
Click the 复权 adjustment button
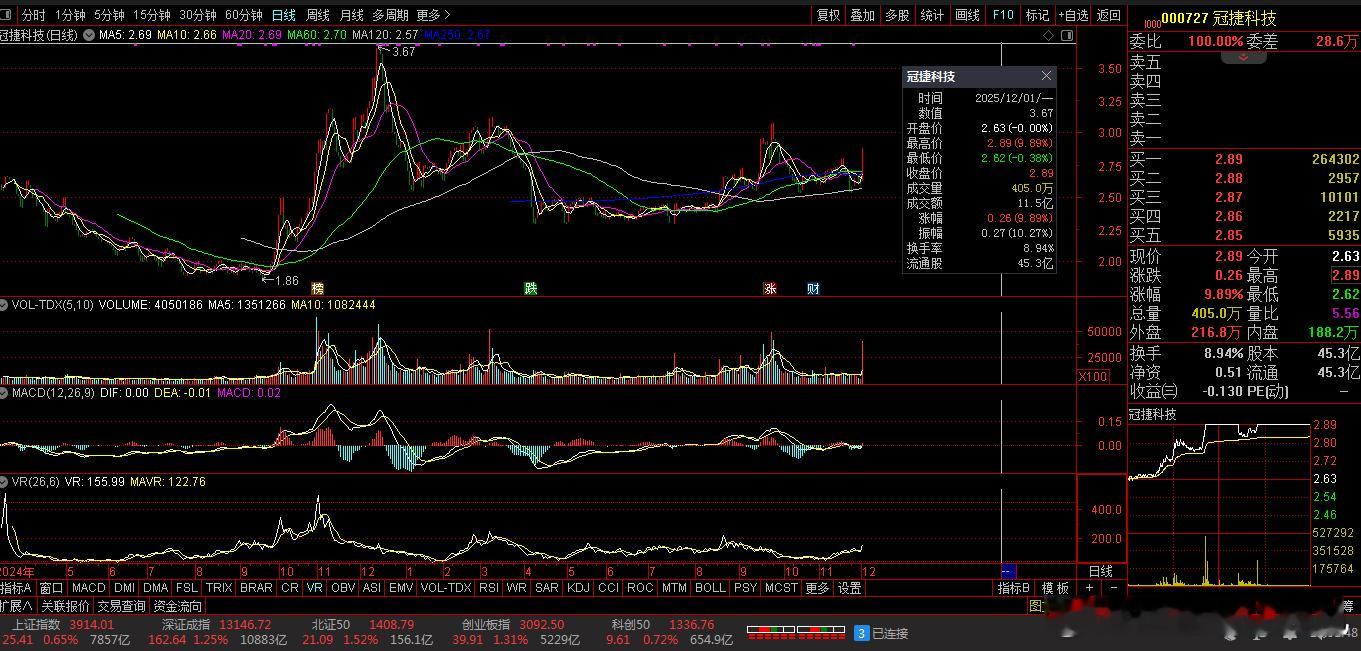(829, 15)
